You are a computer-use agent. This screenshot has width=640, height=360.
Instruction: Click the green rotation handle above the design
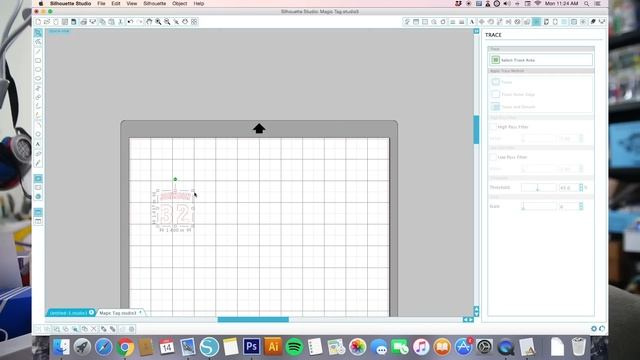point(175,179)
